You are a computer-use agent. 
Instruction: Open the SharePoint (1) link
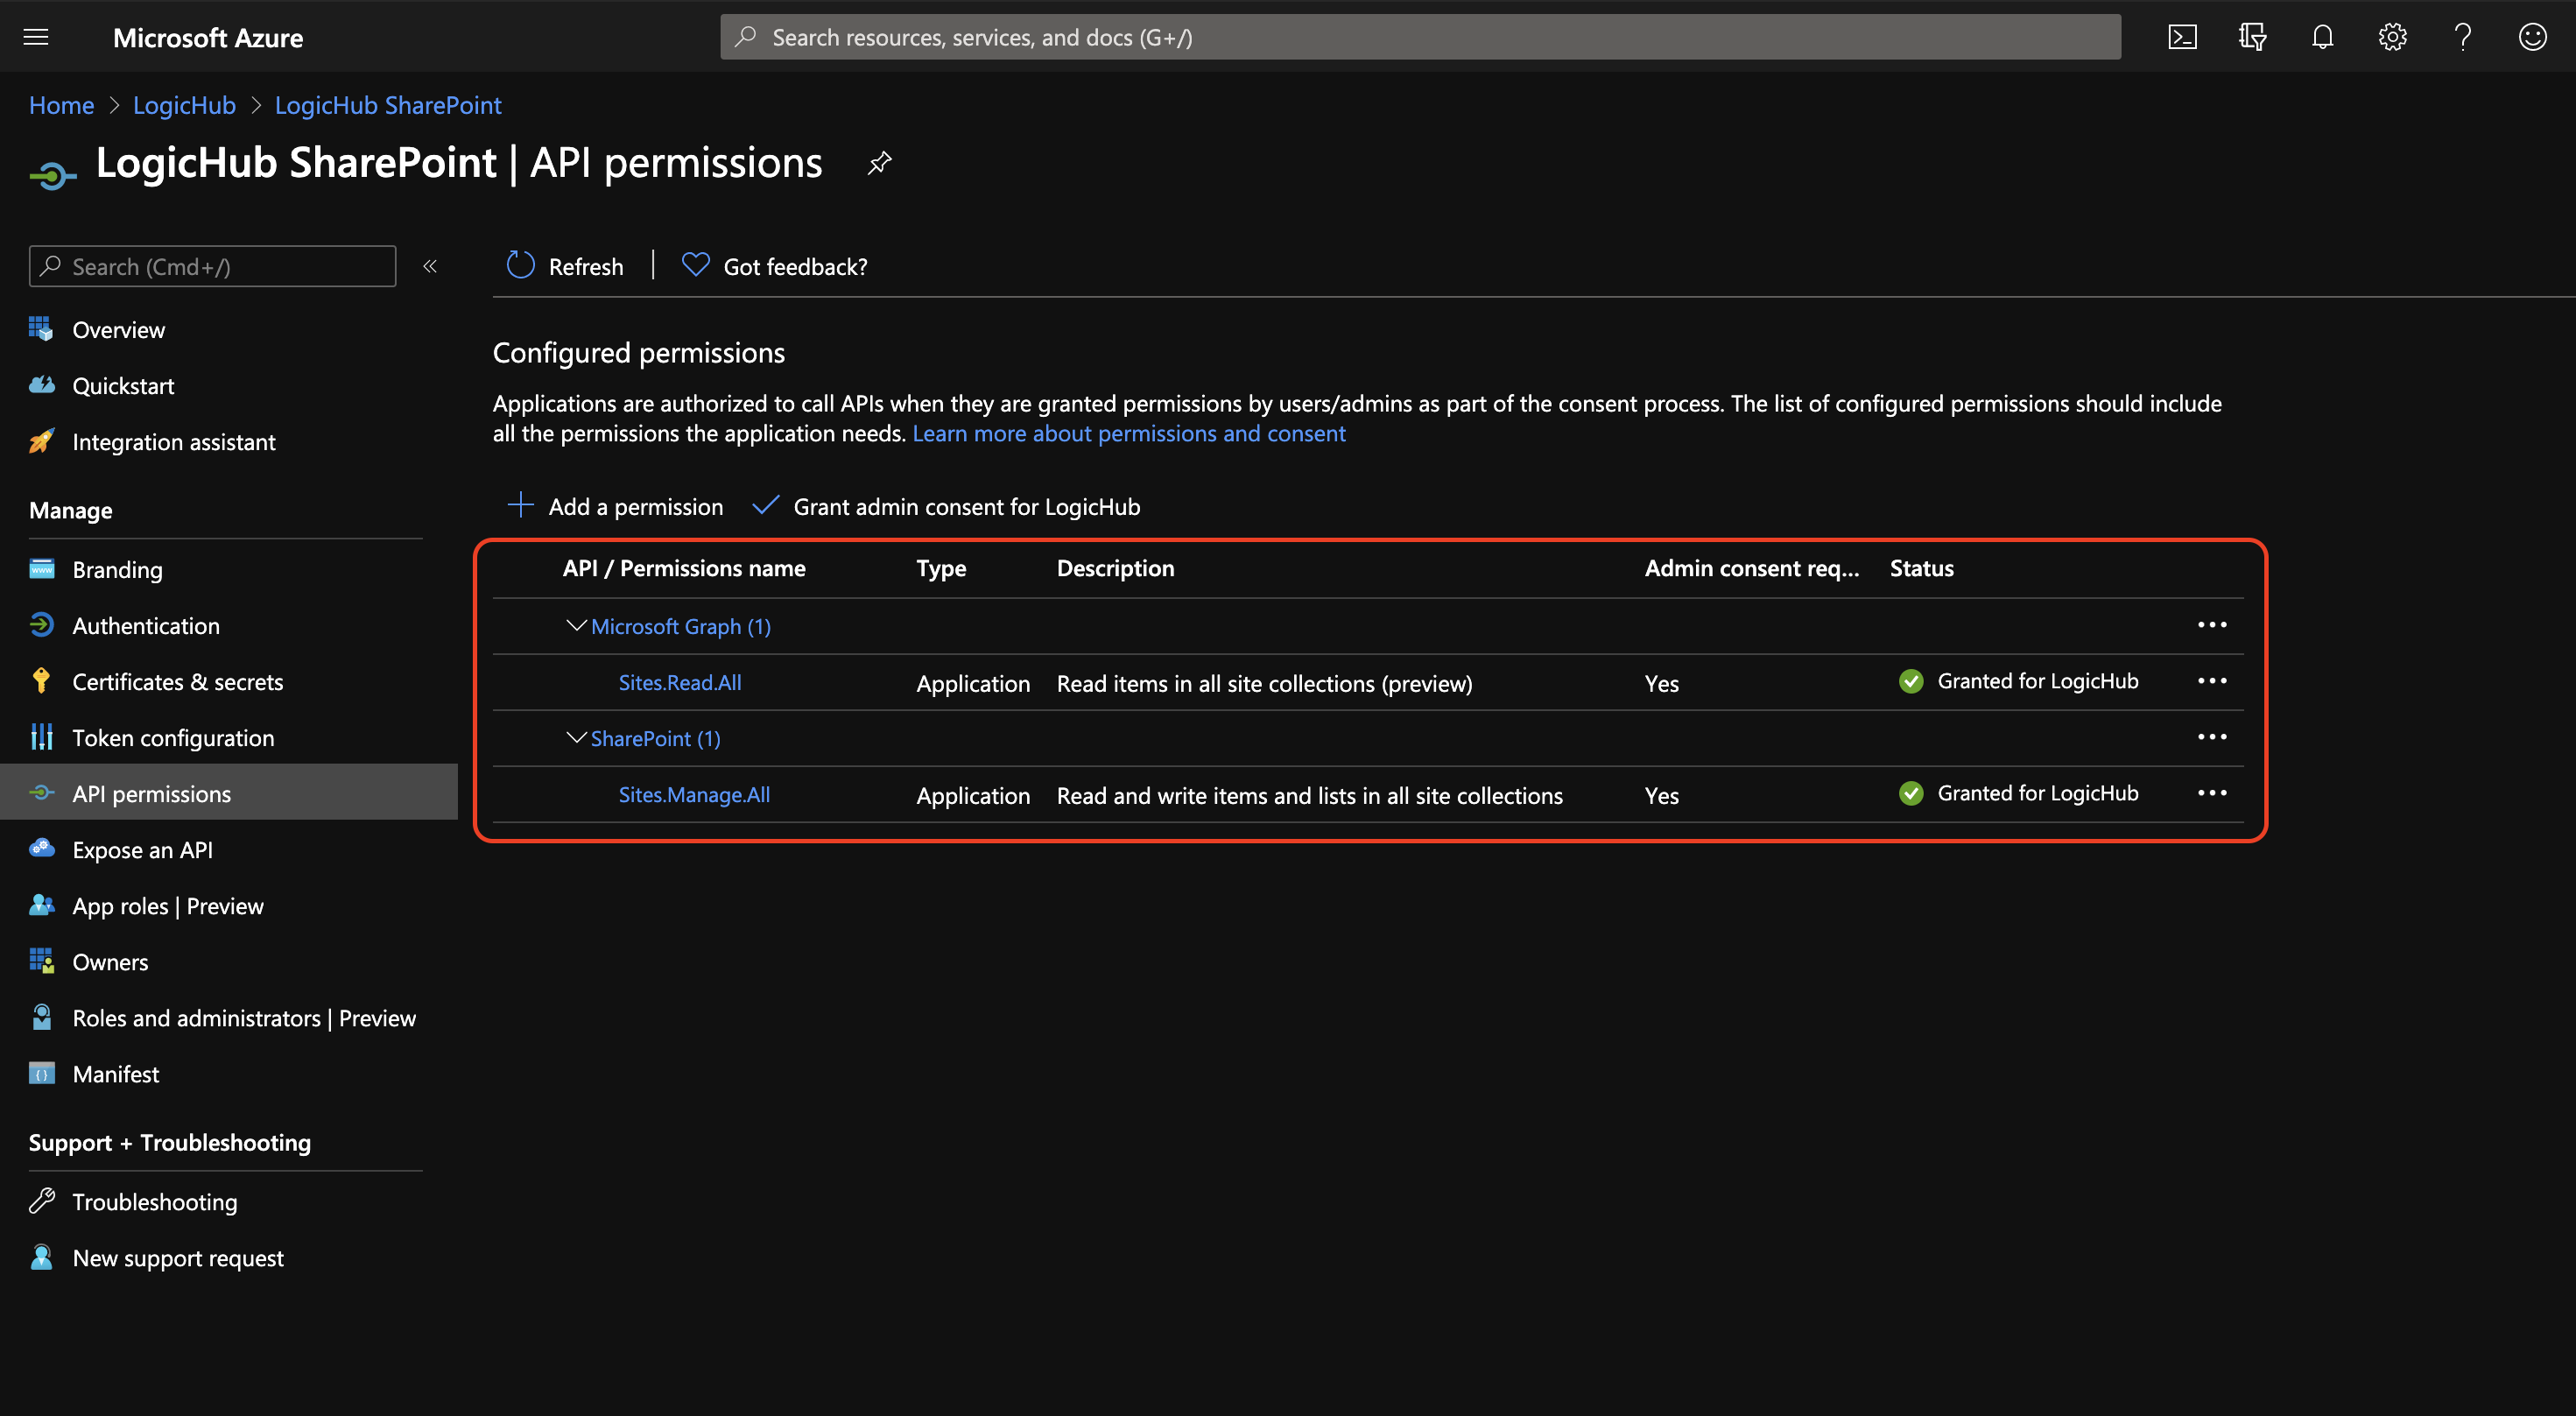[x=656, y=738]
